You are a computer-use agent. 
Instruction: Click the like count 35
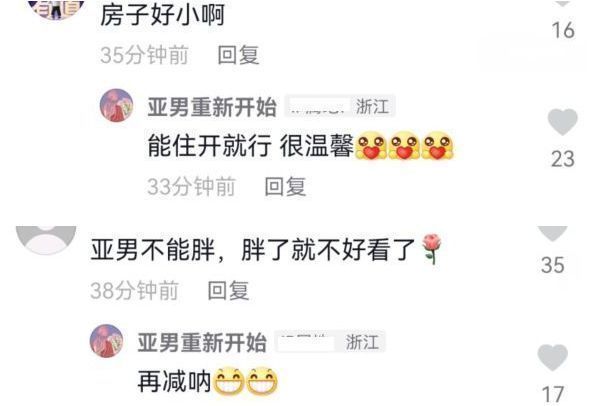click(x=553, y=265)
